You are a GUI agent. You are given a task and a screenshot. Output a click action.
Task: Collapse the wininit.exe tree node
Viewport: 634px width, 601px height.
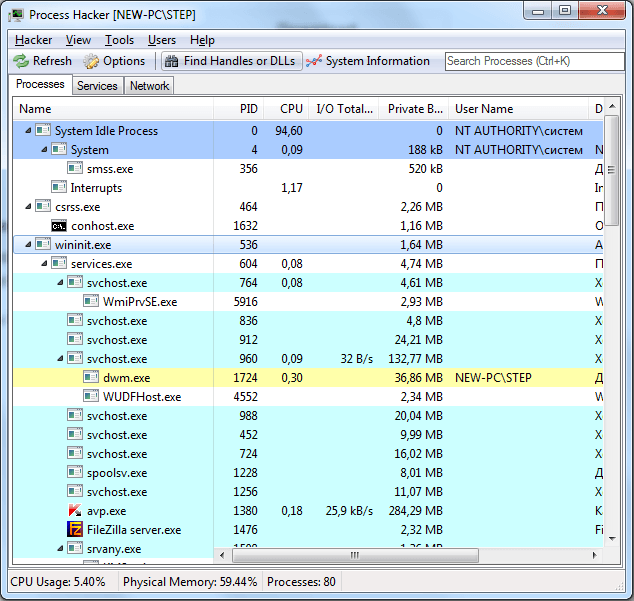pos(28,245)
